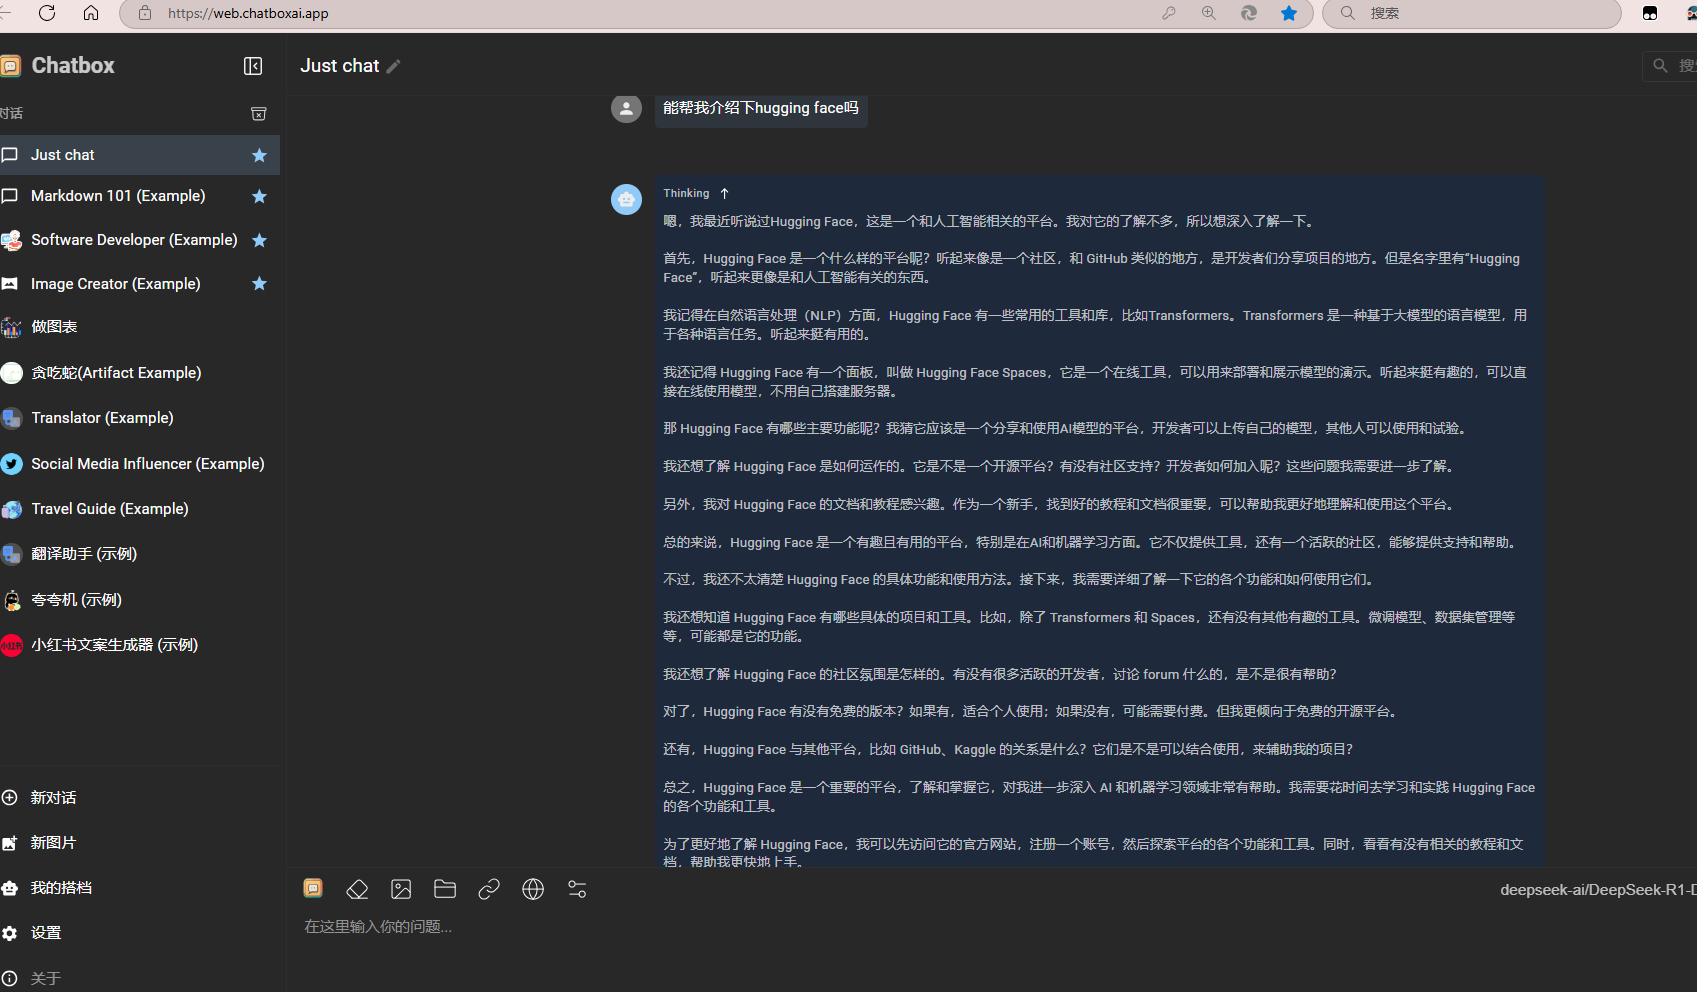1697x992 pixels.
Task: Click the user avatar icon
Action: click(x=626, y=108)
